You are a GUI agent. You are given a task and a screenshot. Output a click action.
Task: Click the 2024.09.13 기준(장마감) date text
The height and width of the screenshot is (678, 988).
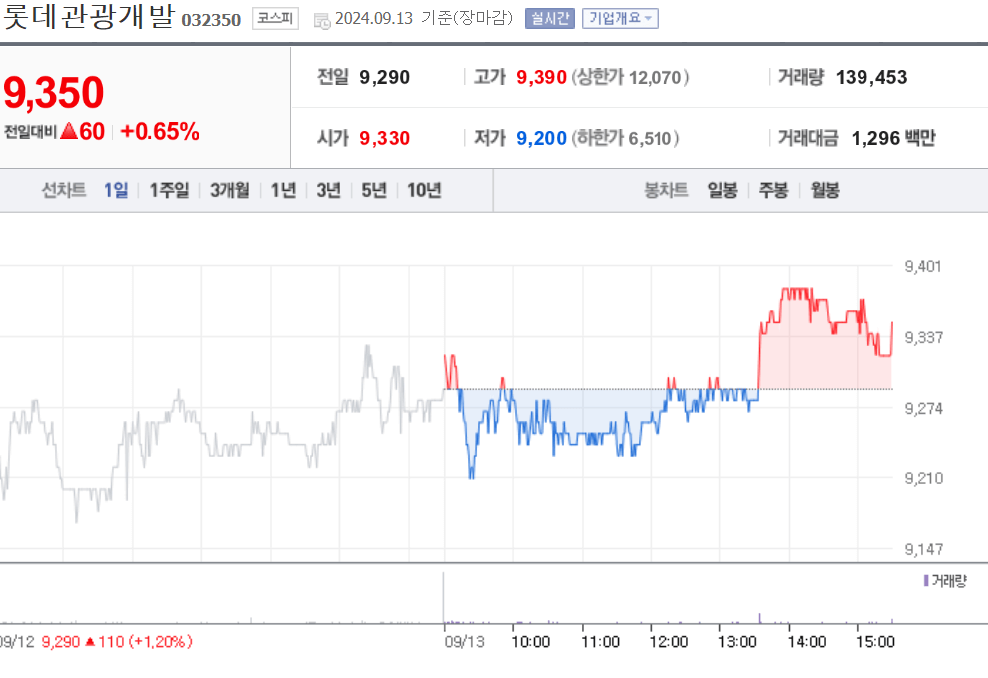[x=424, y=18]
